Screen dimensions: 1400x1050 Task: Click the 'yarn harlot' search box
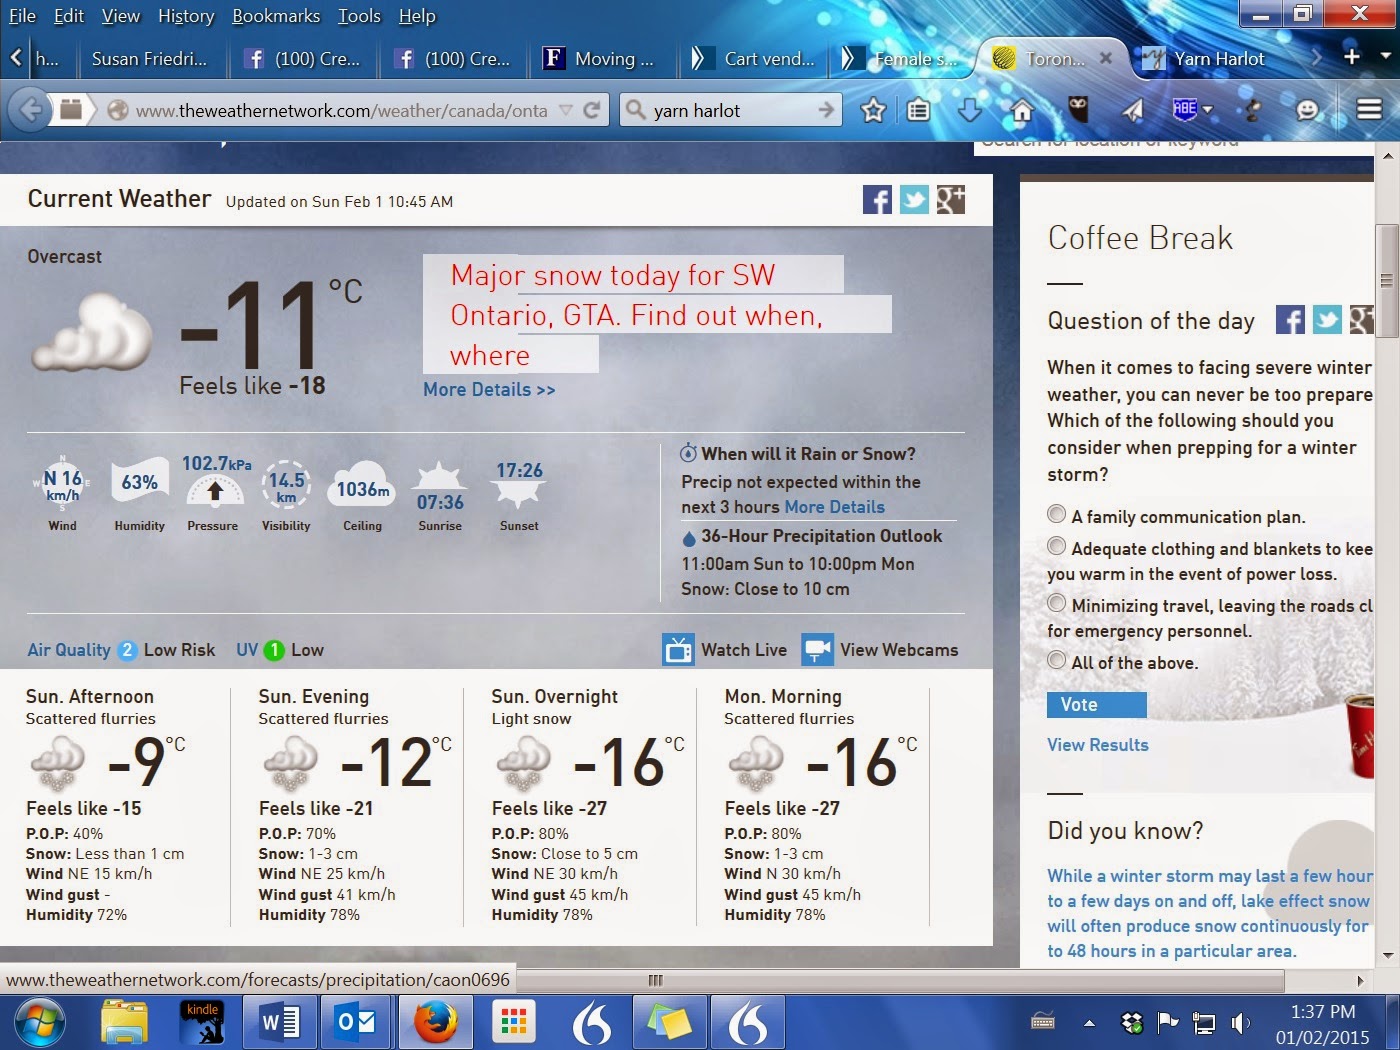tap(732, 110)
